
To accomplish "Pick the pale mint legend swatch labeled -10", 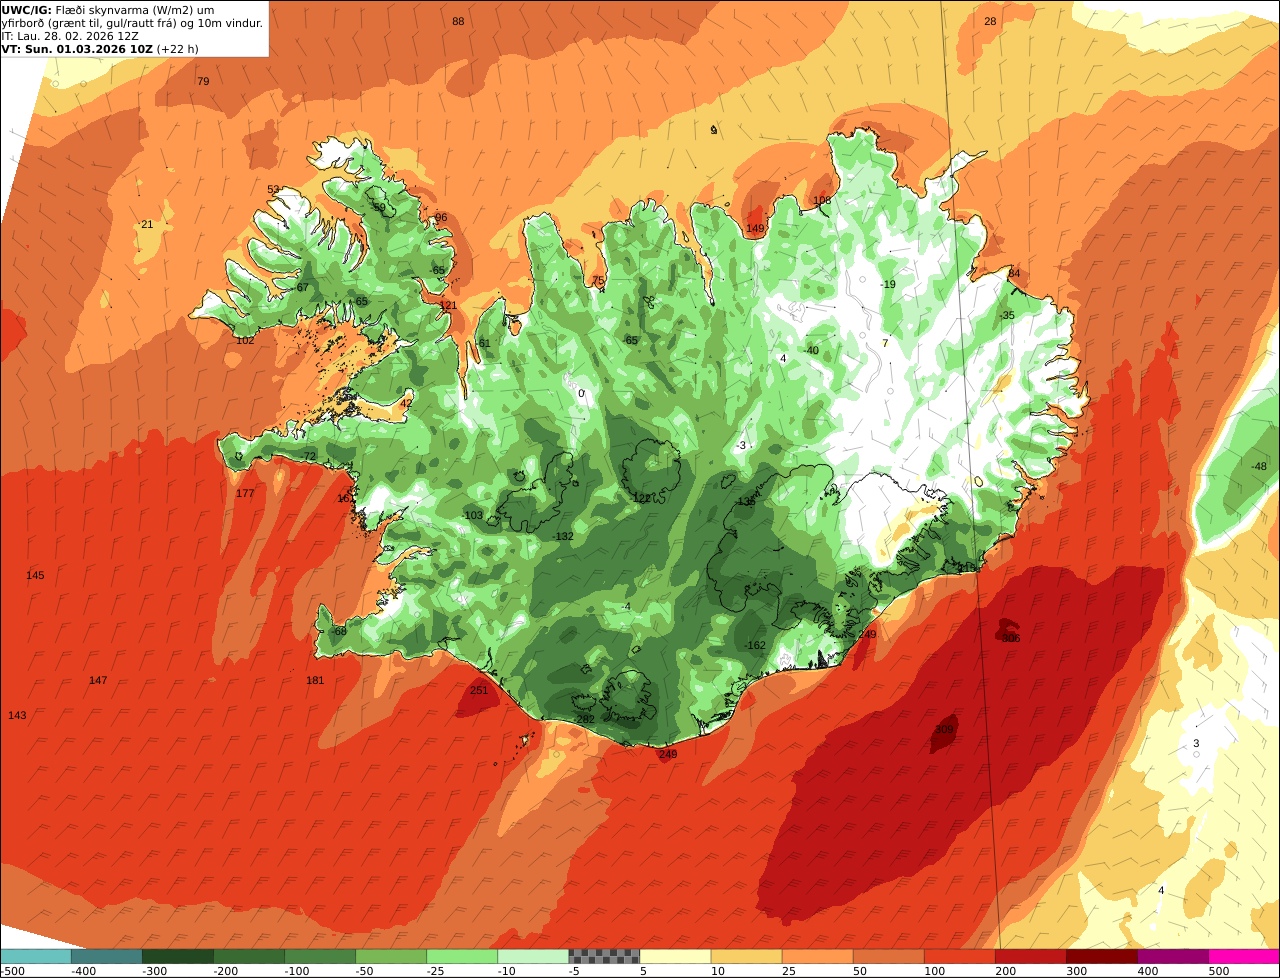I will tap(533, 956).
